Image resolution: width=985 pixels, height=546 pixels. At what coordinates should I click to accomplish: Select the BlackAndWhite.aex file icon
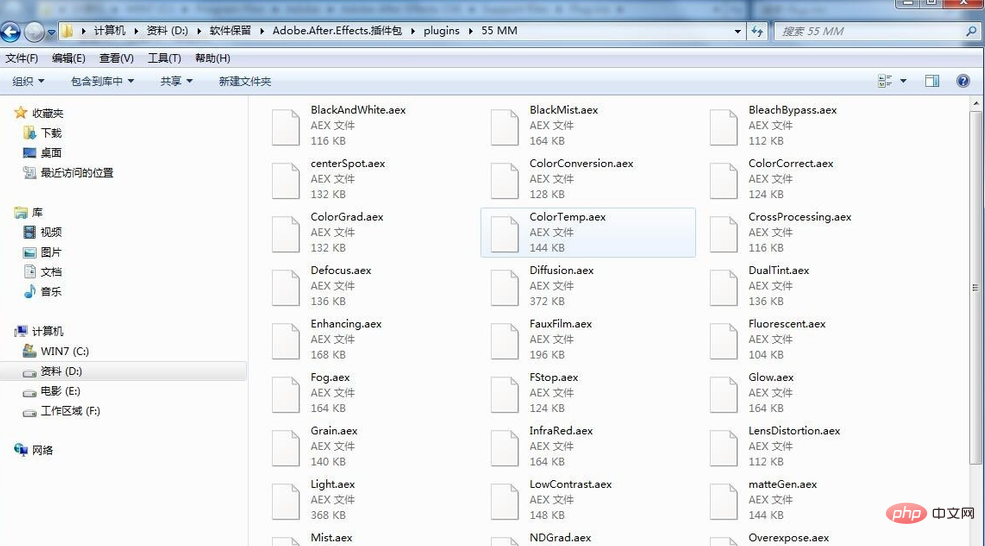pos(285,126)
